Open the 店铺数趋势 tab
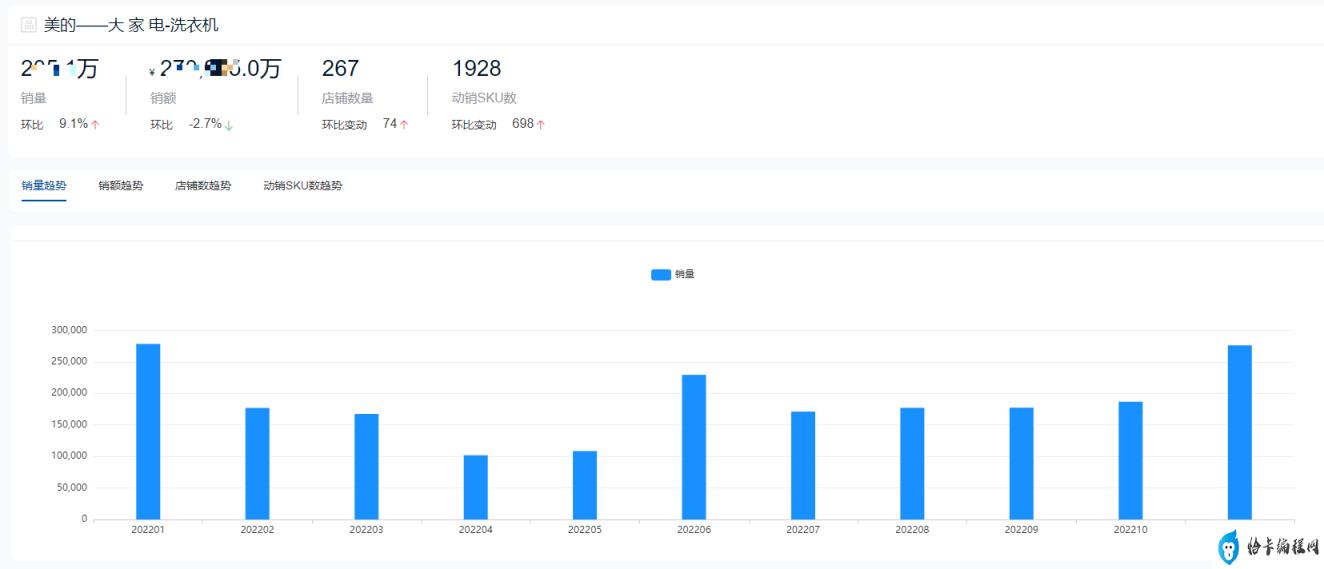The height and width of the screenshot is (569, 1324). point(203,186)
